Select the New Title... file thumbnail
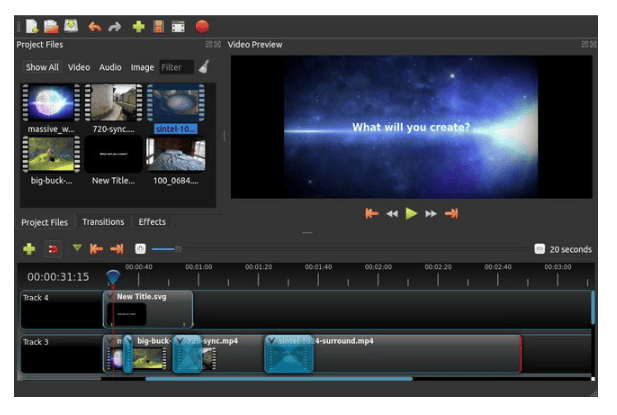The image size is (617, 415). pyautogui.click(x=113, y=154)
